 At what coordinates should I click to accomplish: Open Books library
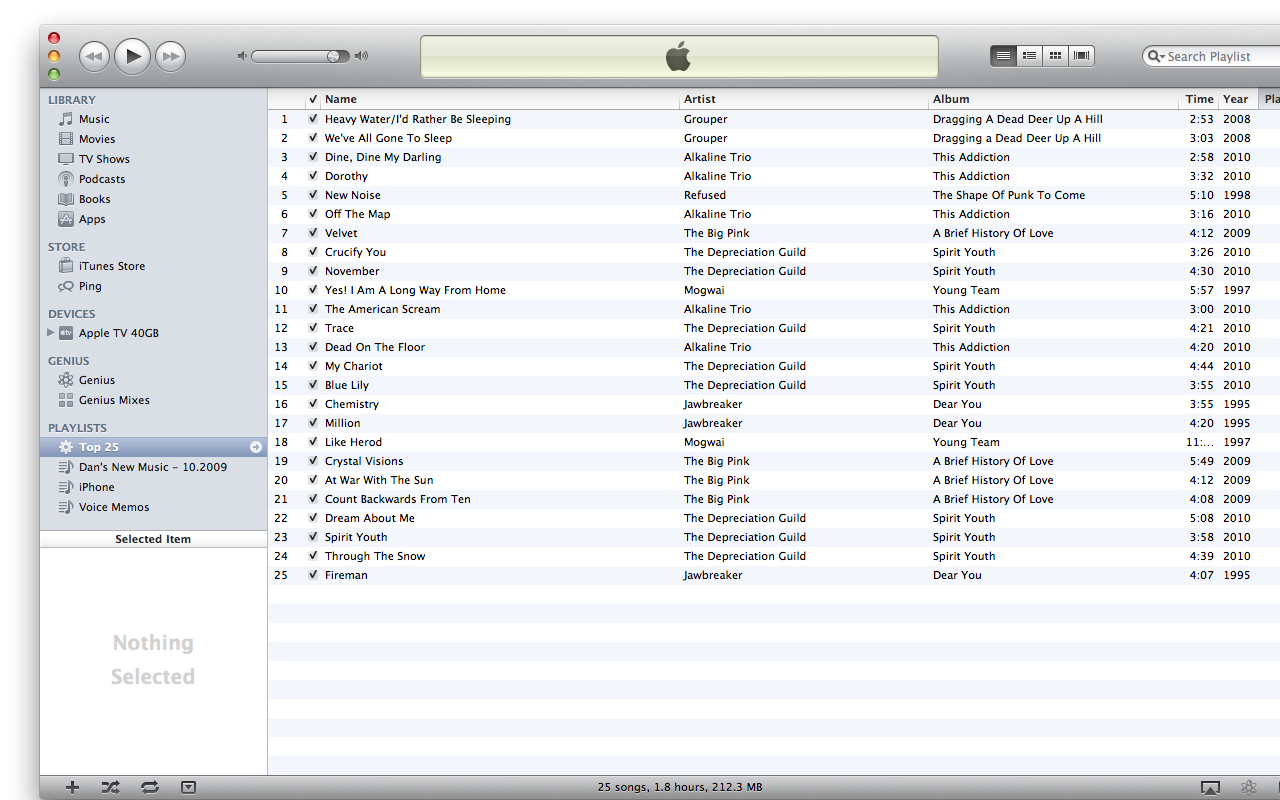pyautogui.click(x=94, y=199)
